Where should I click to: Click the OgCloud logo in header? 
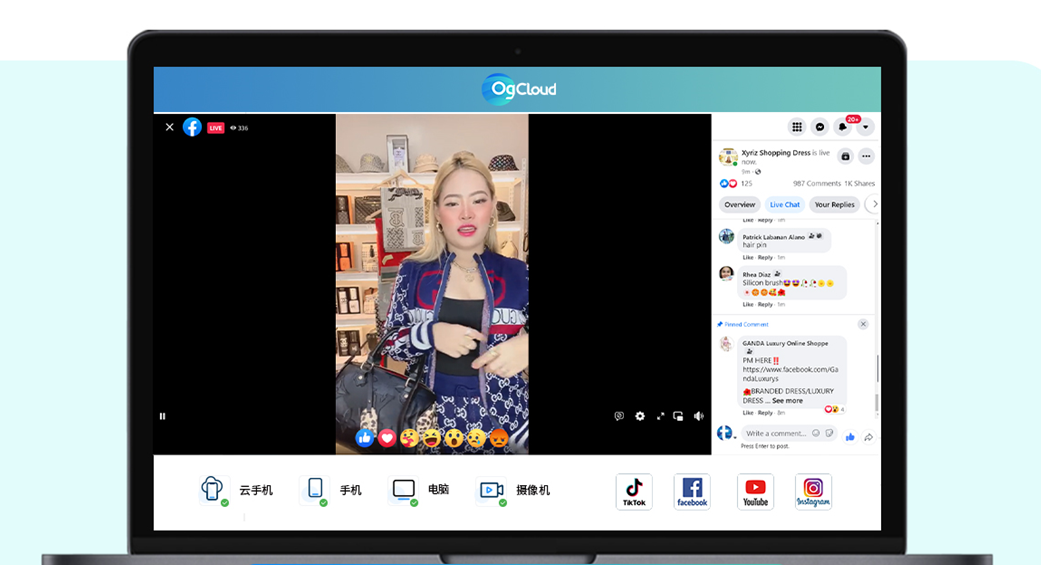[x=519, y=89]
